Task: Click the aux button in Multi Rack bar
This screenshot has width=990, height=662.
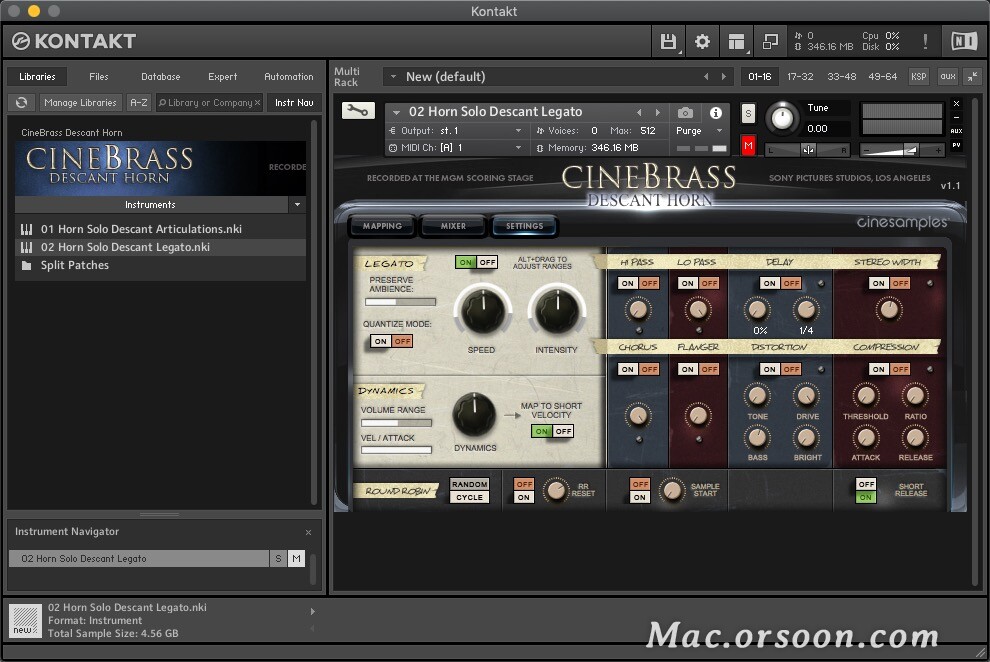Action: coord(948,76)
